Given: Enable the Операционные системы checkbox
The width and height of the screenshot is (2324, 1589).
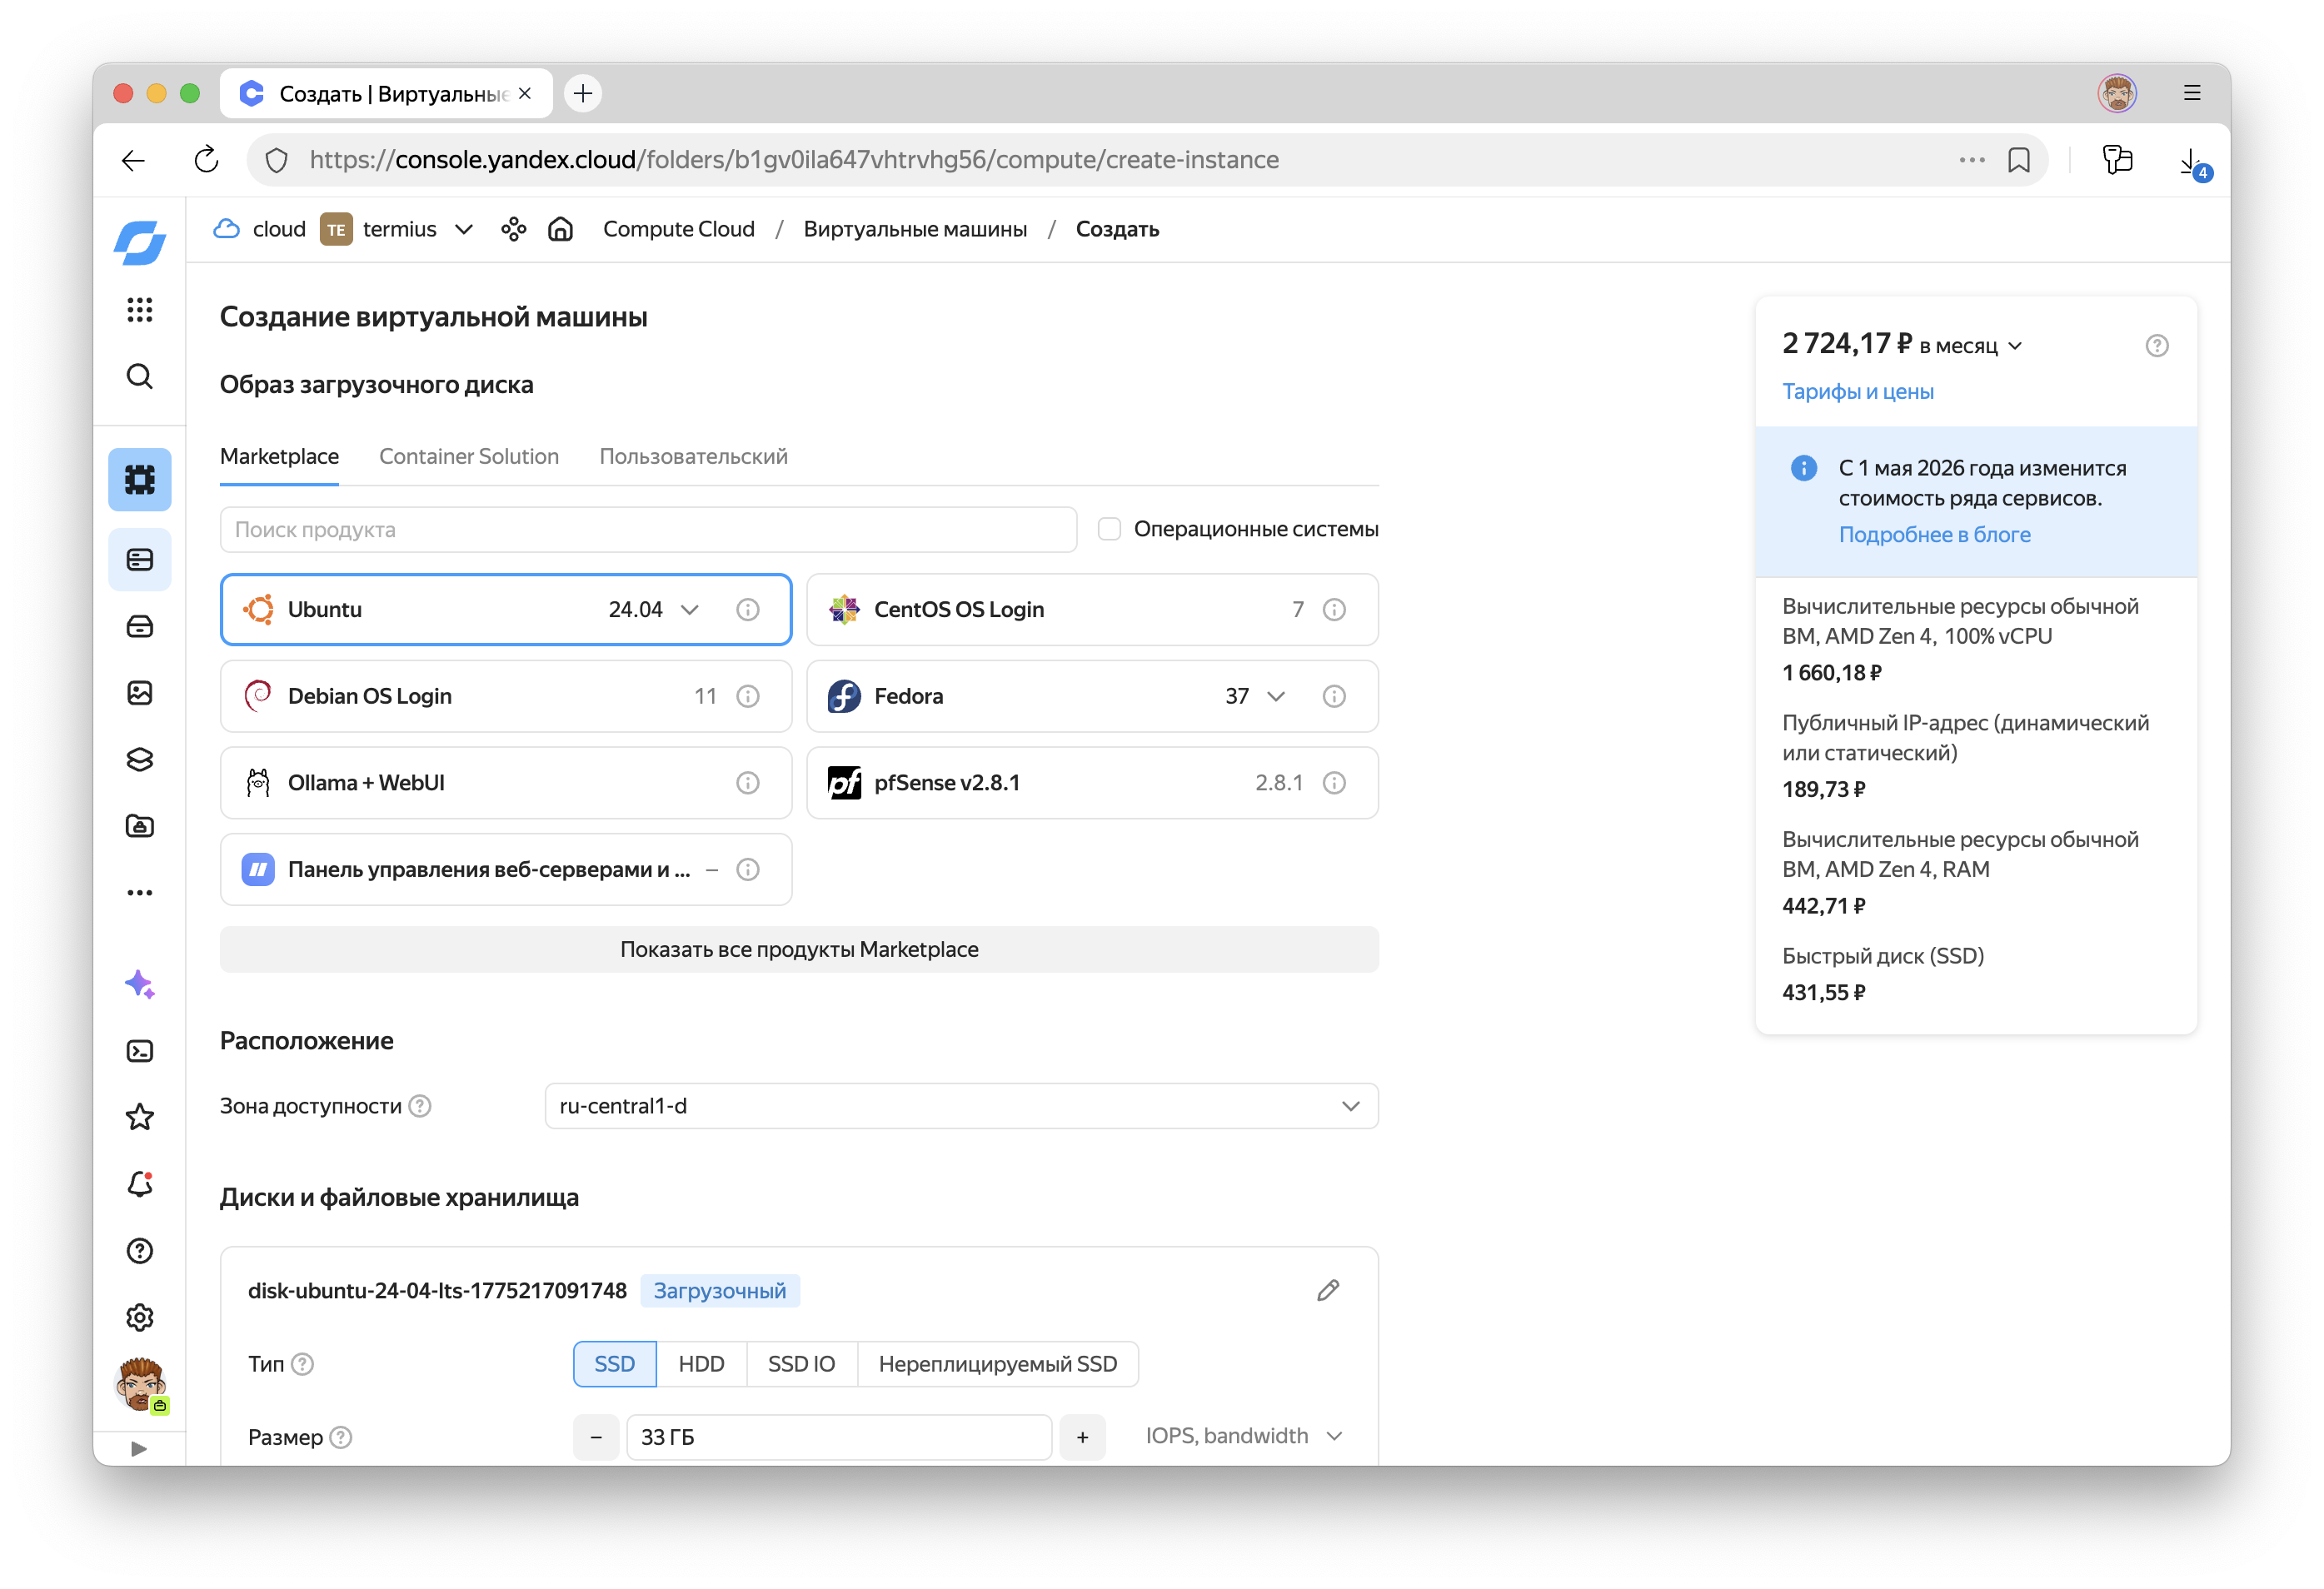Looking at the screenshot, I should pos(1109,529).
